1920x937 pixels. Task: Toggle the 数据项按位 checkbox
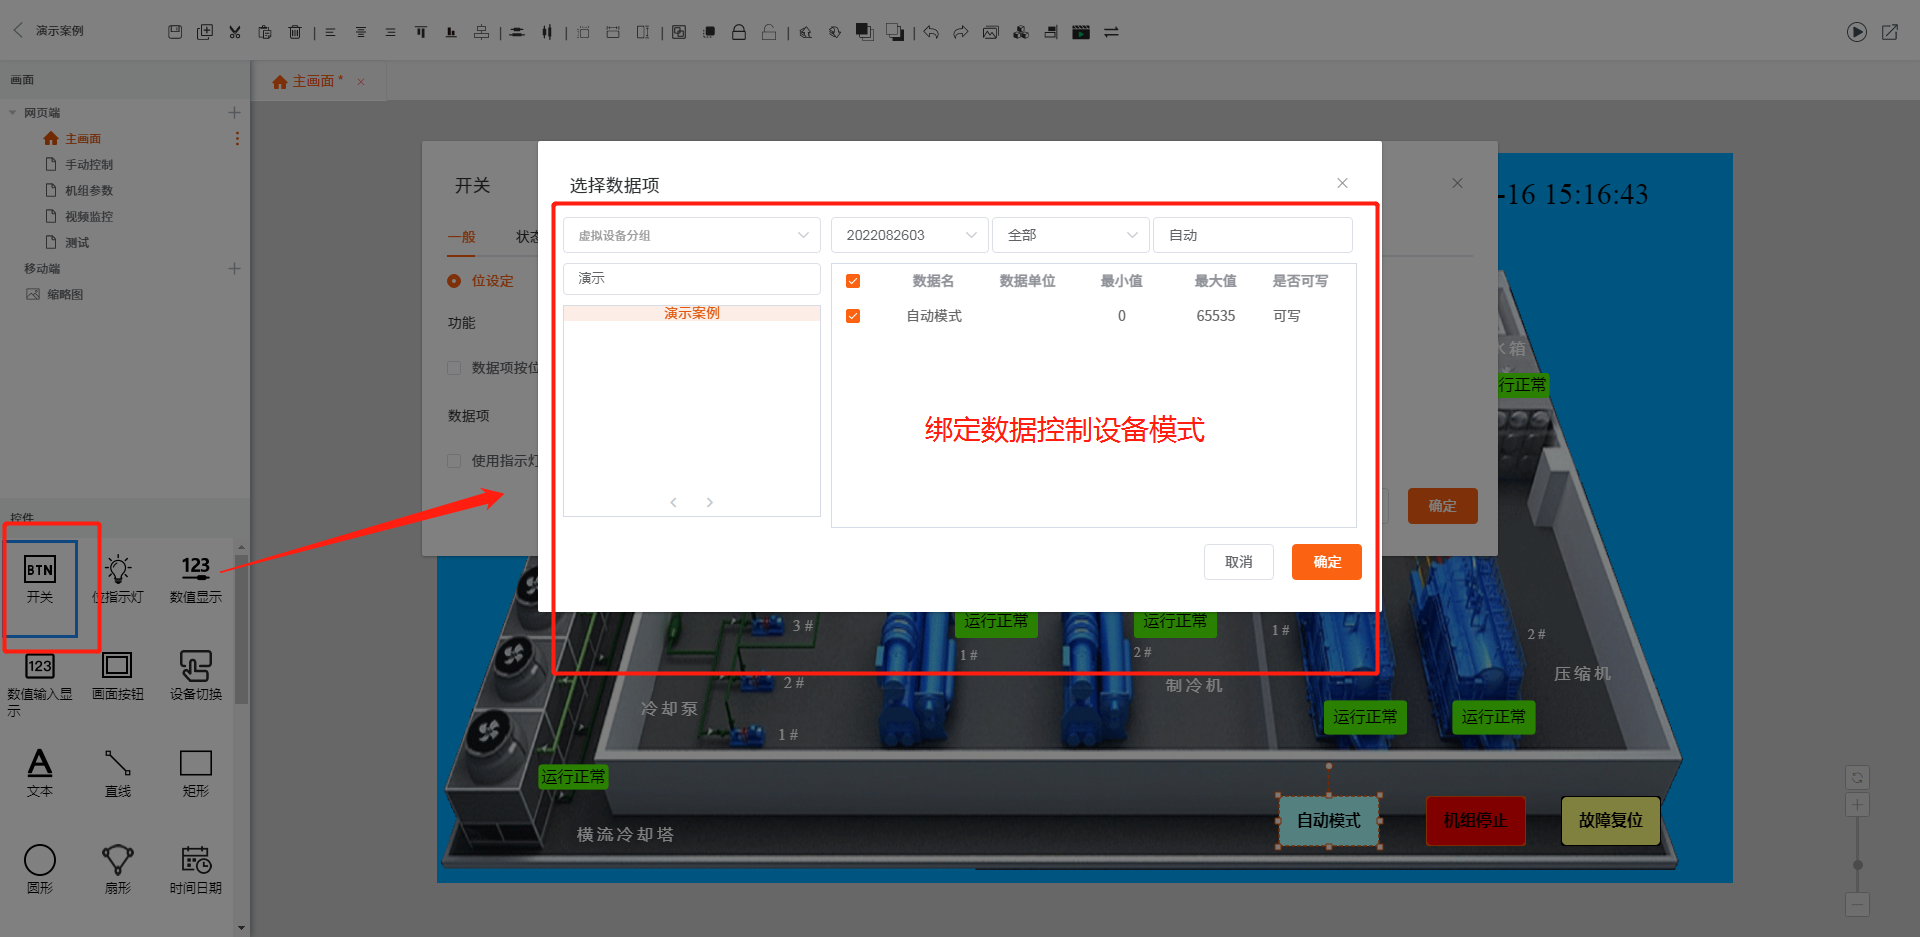(454, 368)
